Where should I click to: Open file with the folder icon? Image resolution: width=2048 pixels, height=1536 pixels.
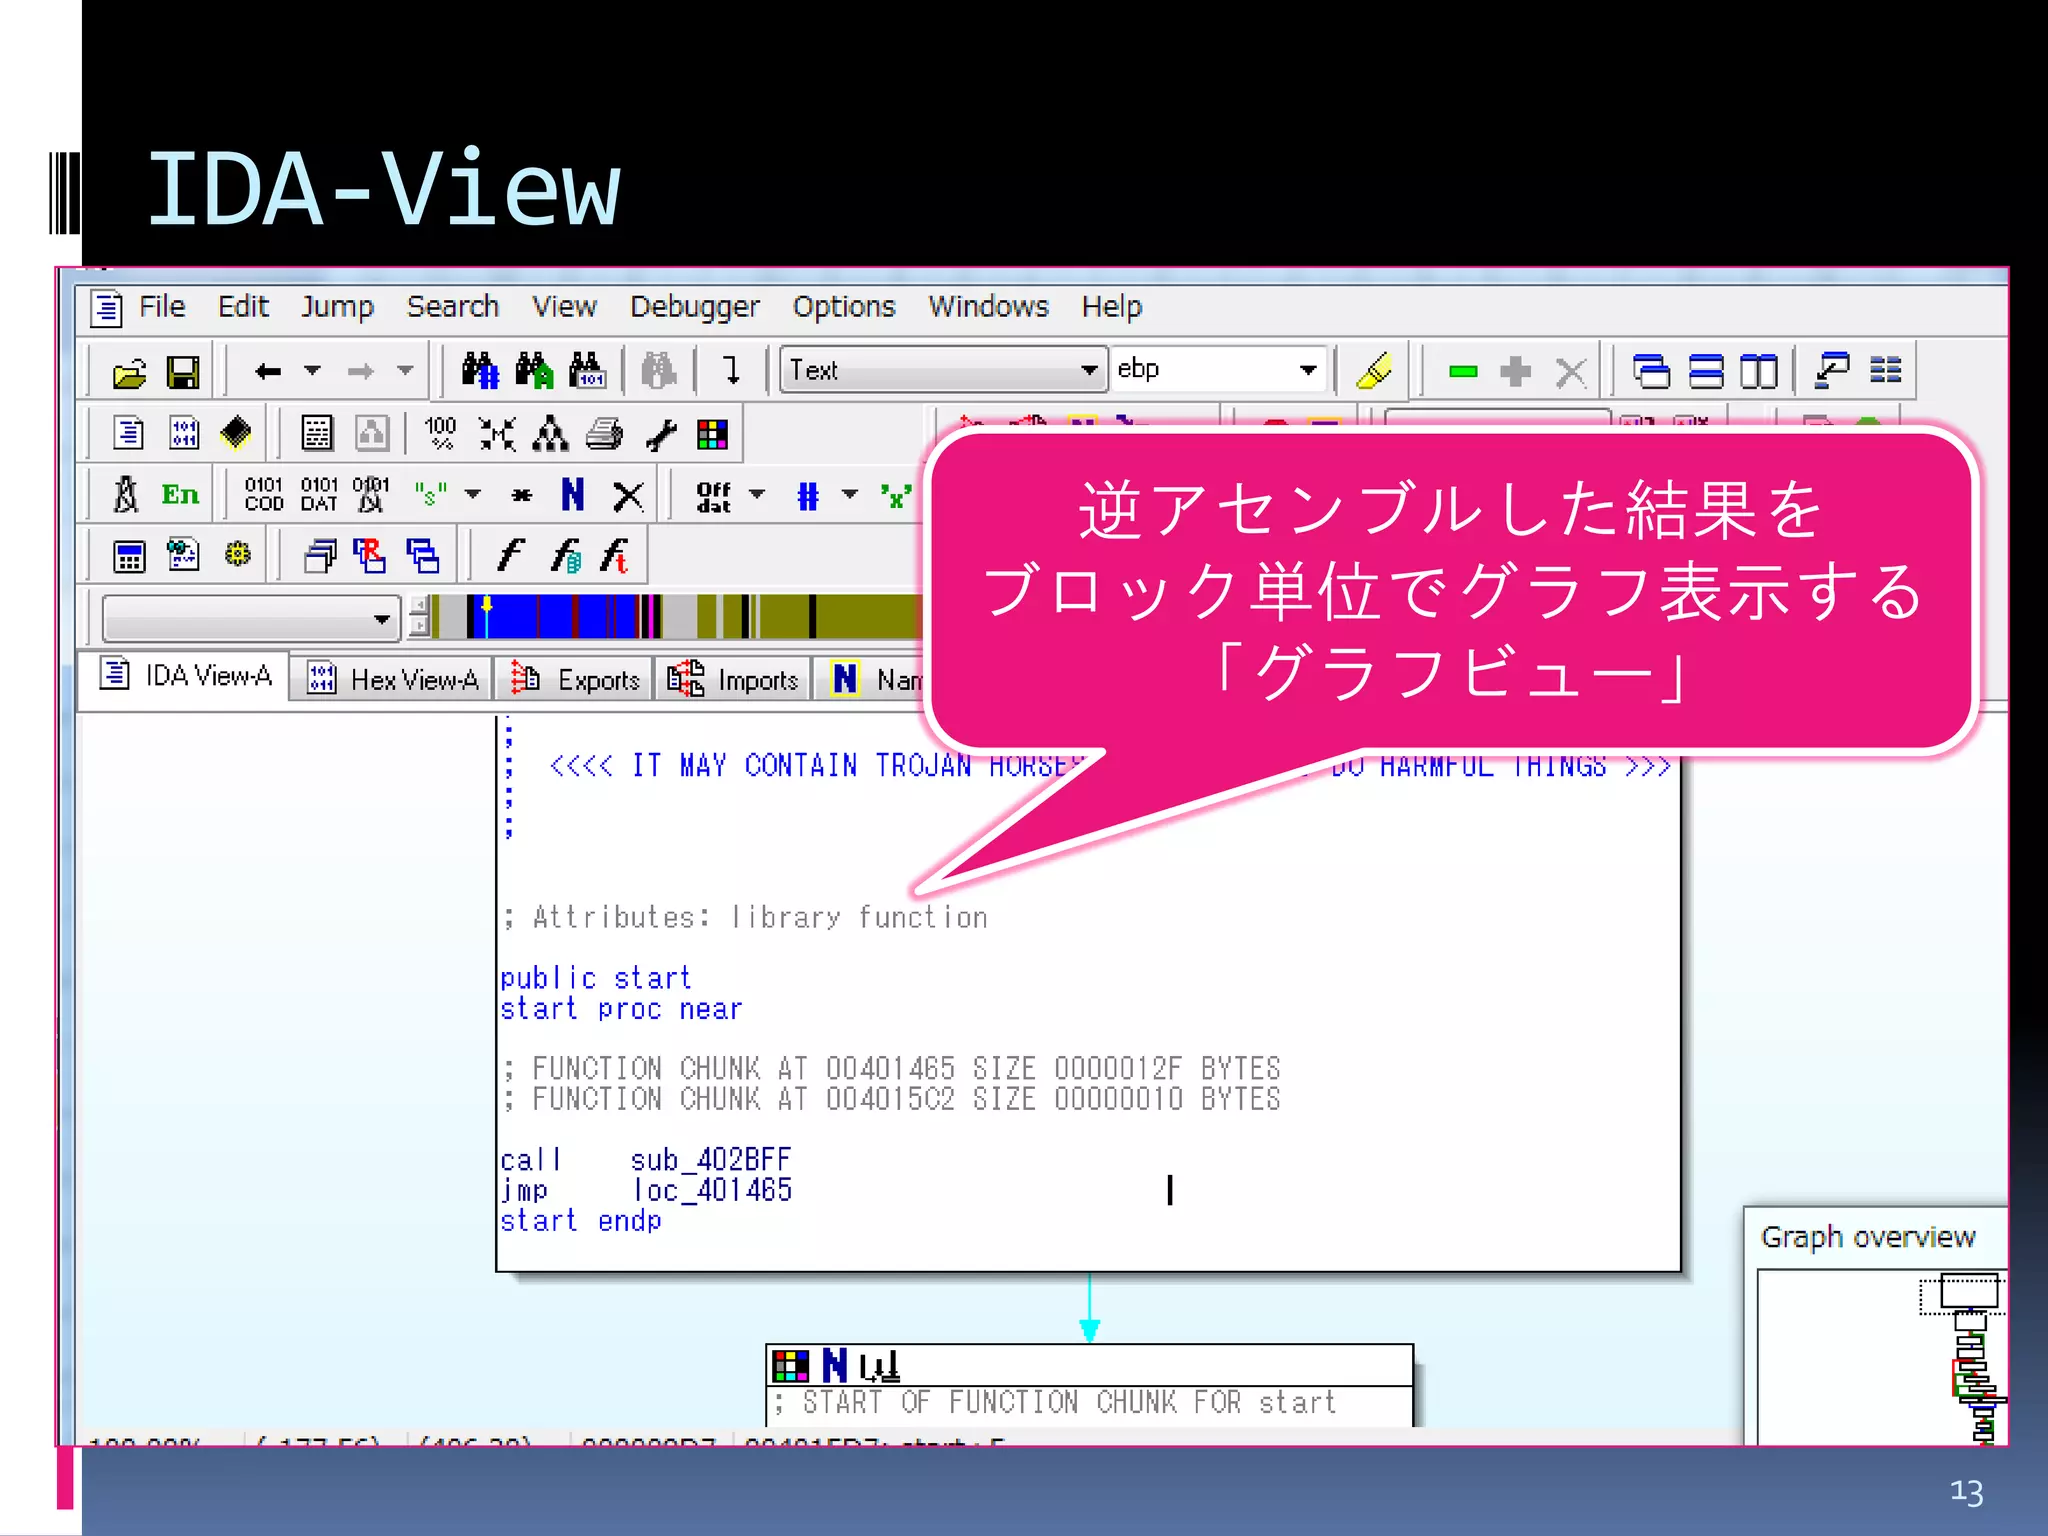tap(130, 372)
